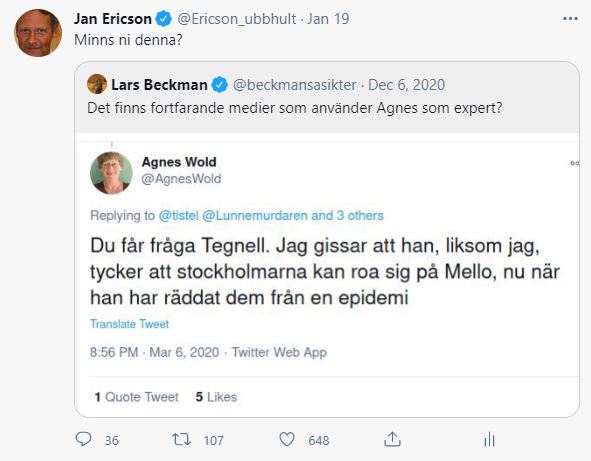
Task: View tweet analytics bar chart icon
Action: (489, 440)
